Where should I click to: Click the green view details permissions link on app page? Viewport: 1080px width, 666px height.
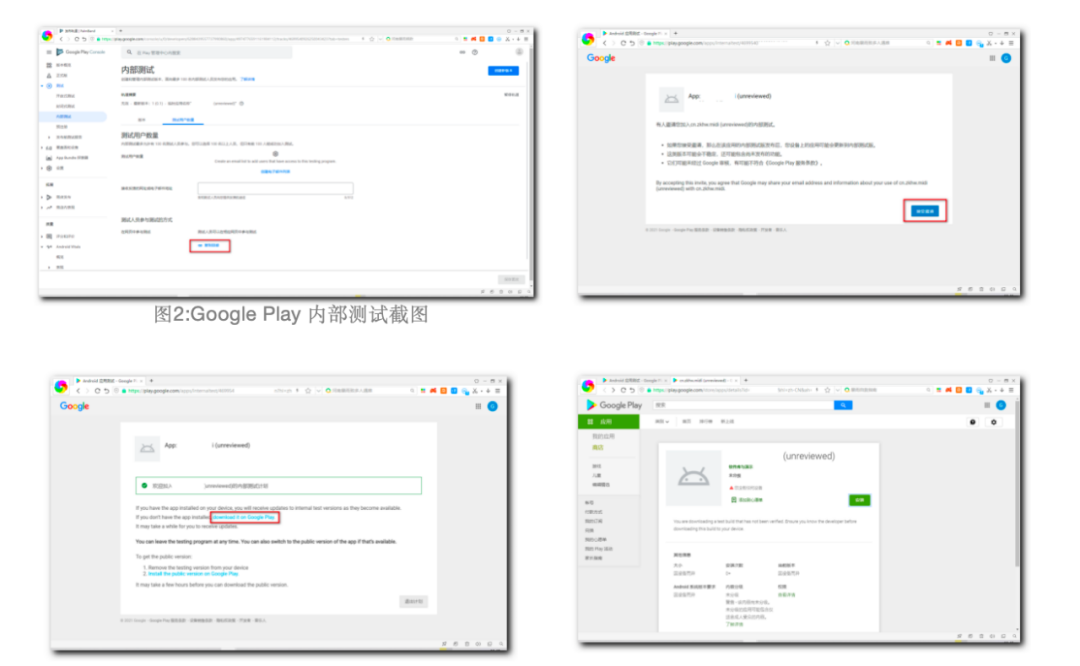click(x=786, y=594)
